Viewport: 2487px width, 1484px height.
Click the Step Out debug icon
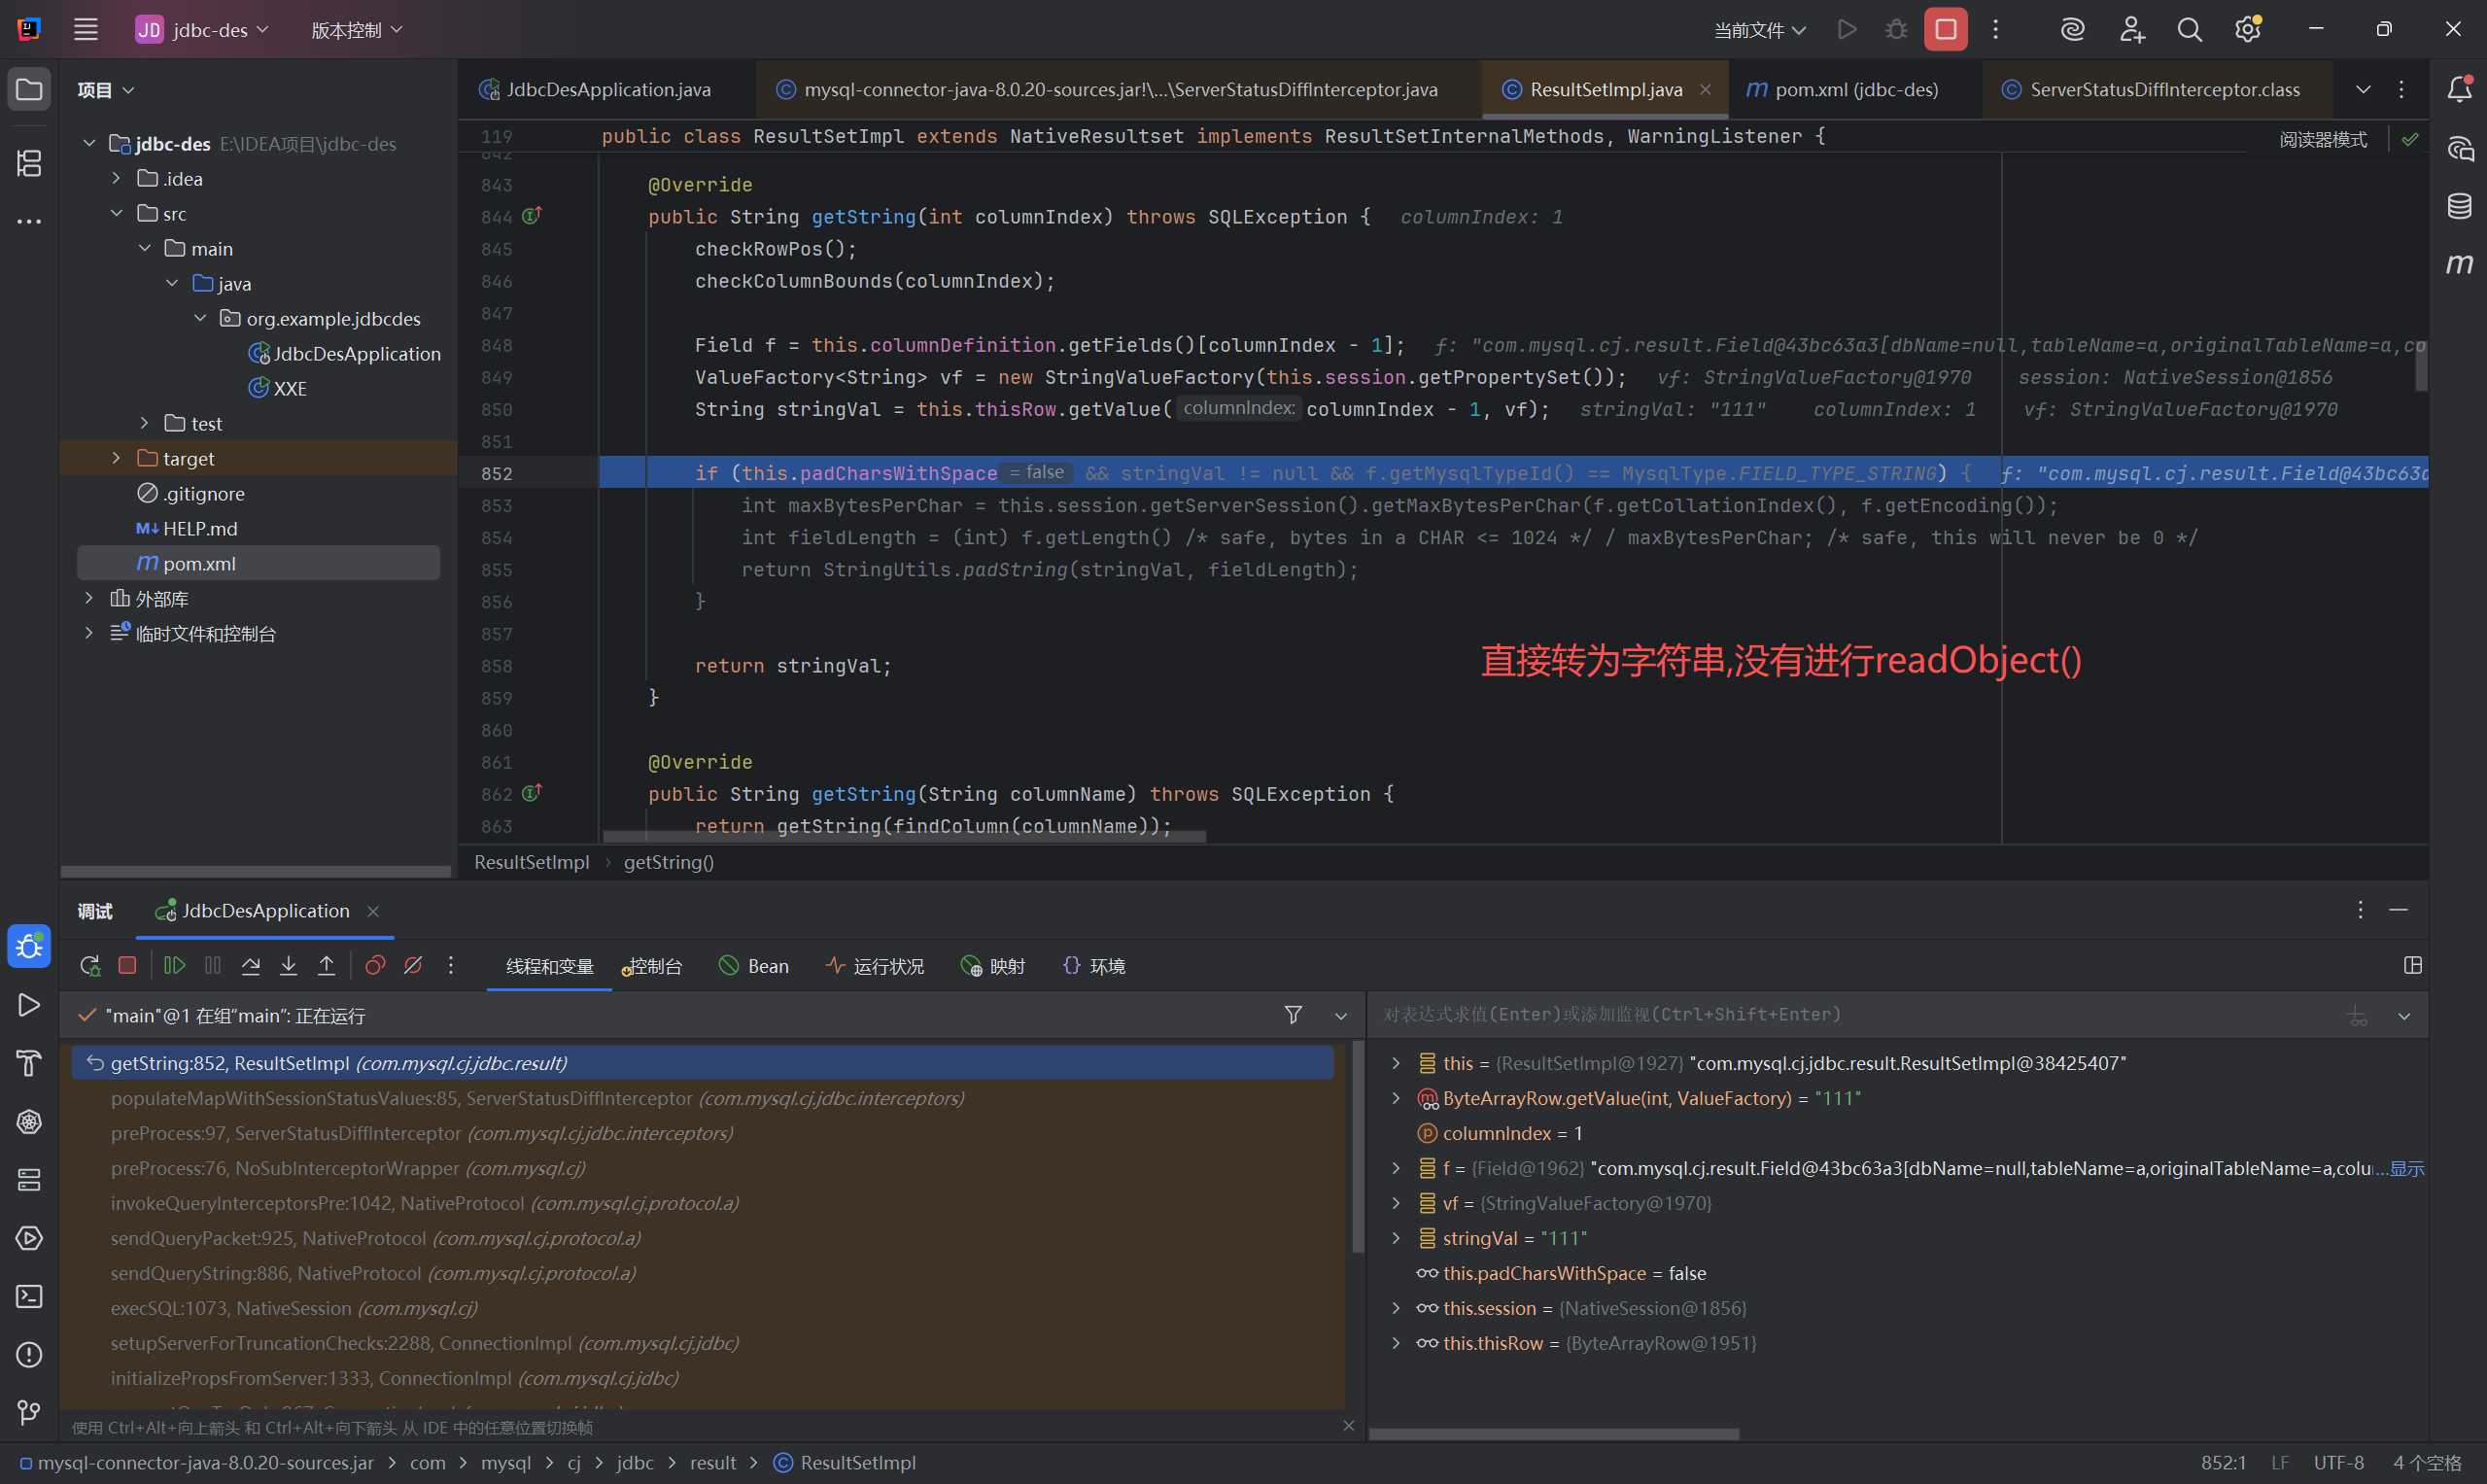point(326,965)
